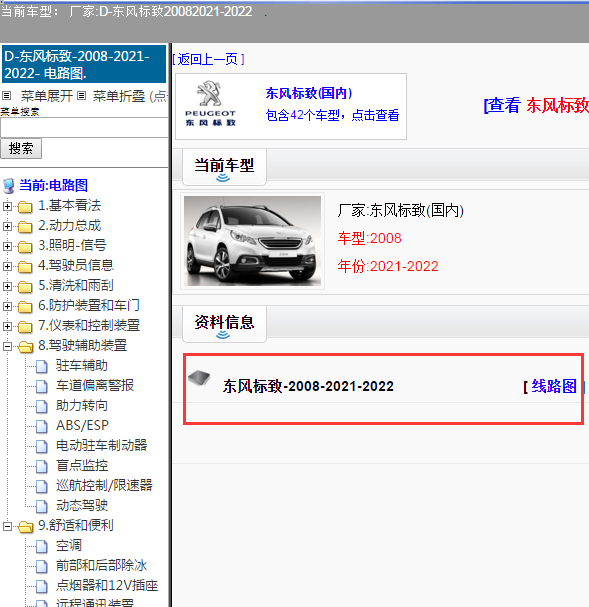Click the 资料信息 section tab
Viewport: 589px width, 607px height.
pyautogui.click(x=224, y=324)
